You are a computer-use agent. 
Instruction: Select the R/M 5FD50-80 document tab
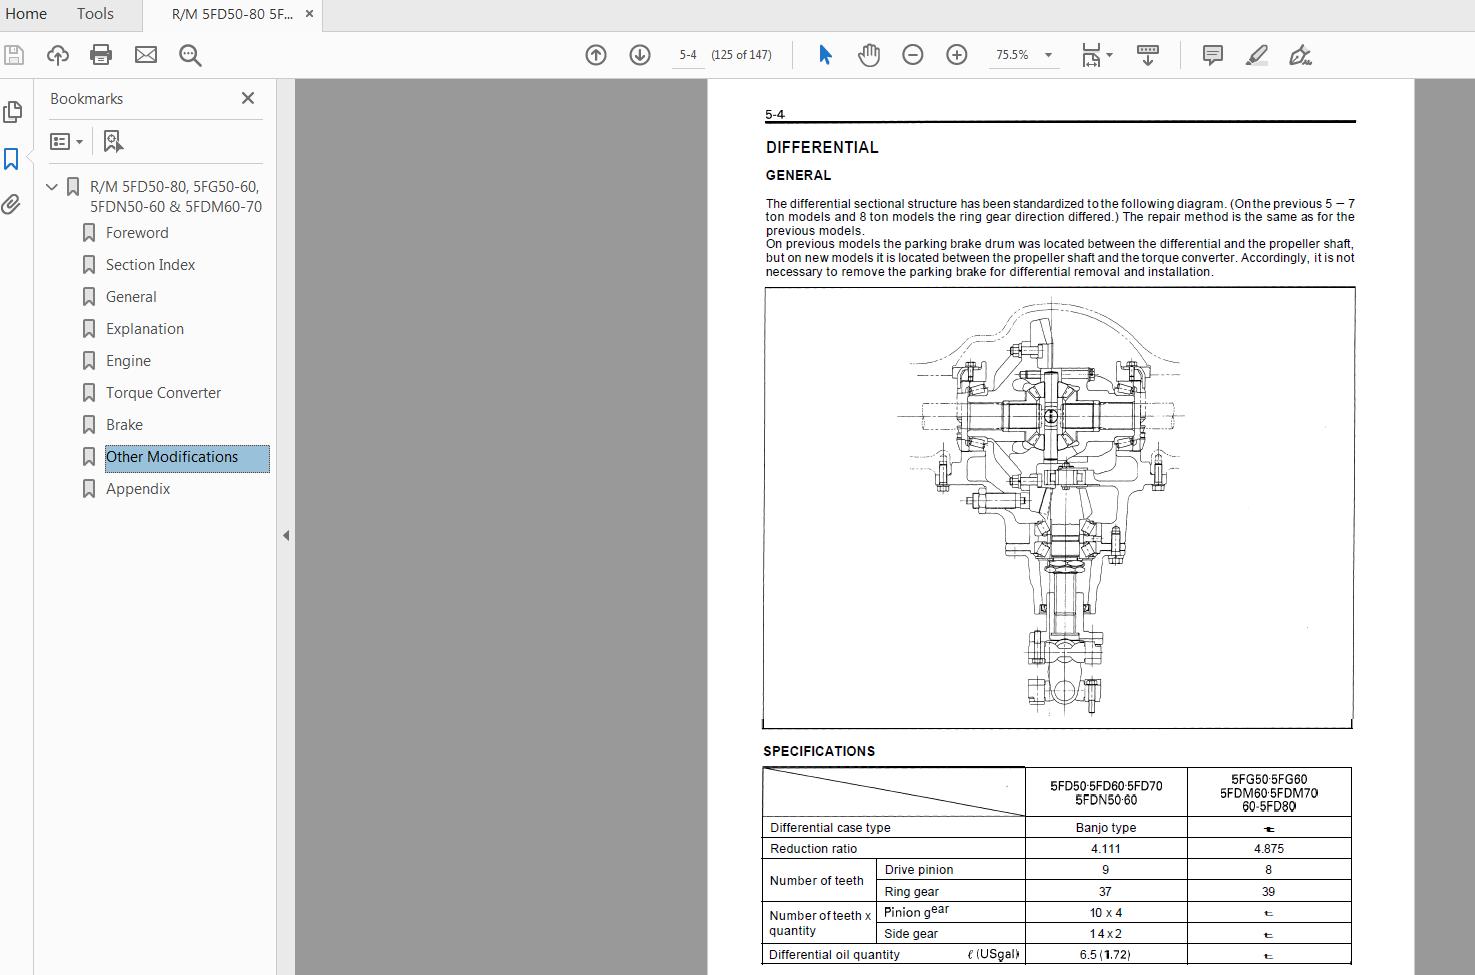(232, 14)
